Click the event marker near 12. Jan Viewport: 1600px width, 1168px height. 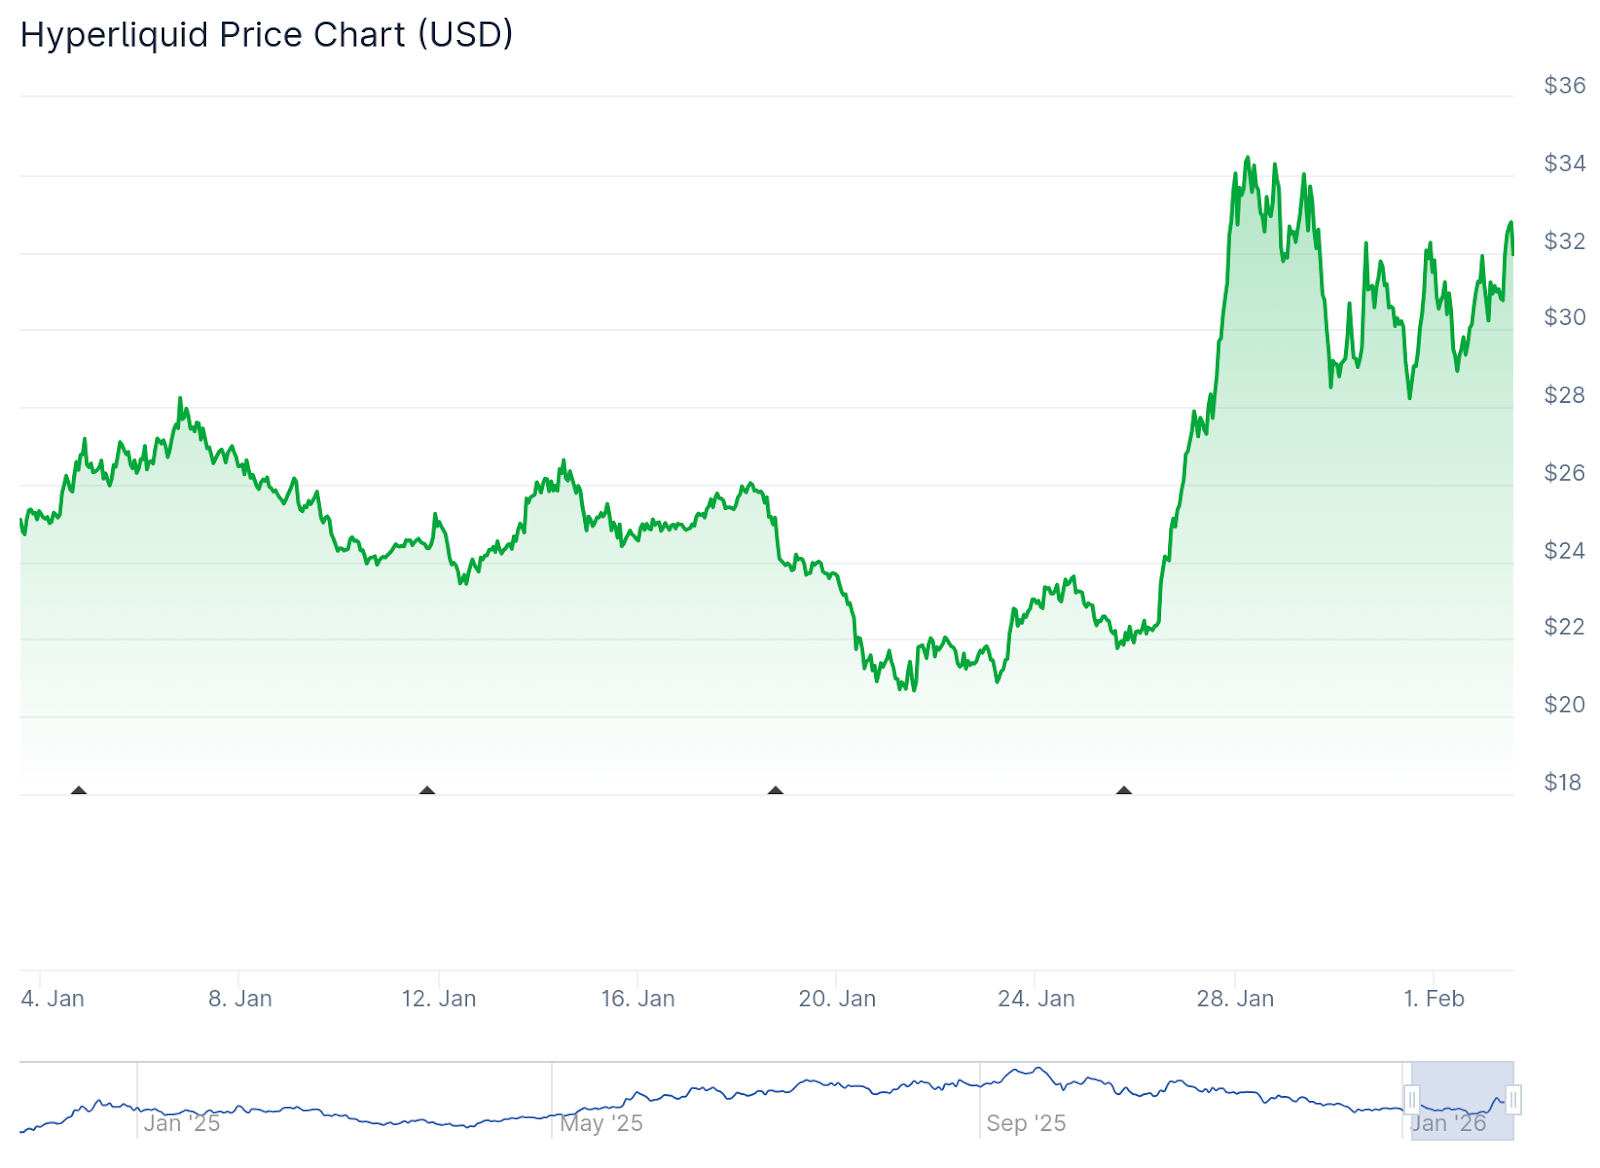click(427, 791)
